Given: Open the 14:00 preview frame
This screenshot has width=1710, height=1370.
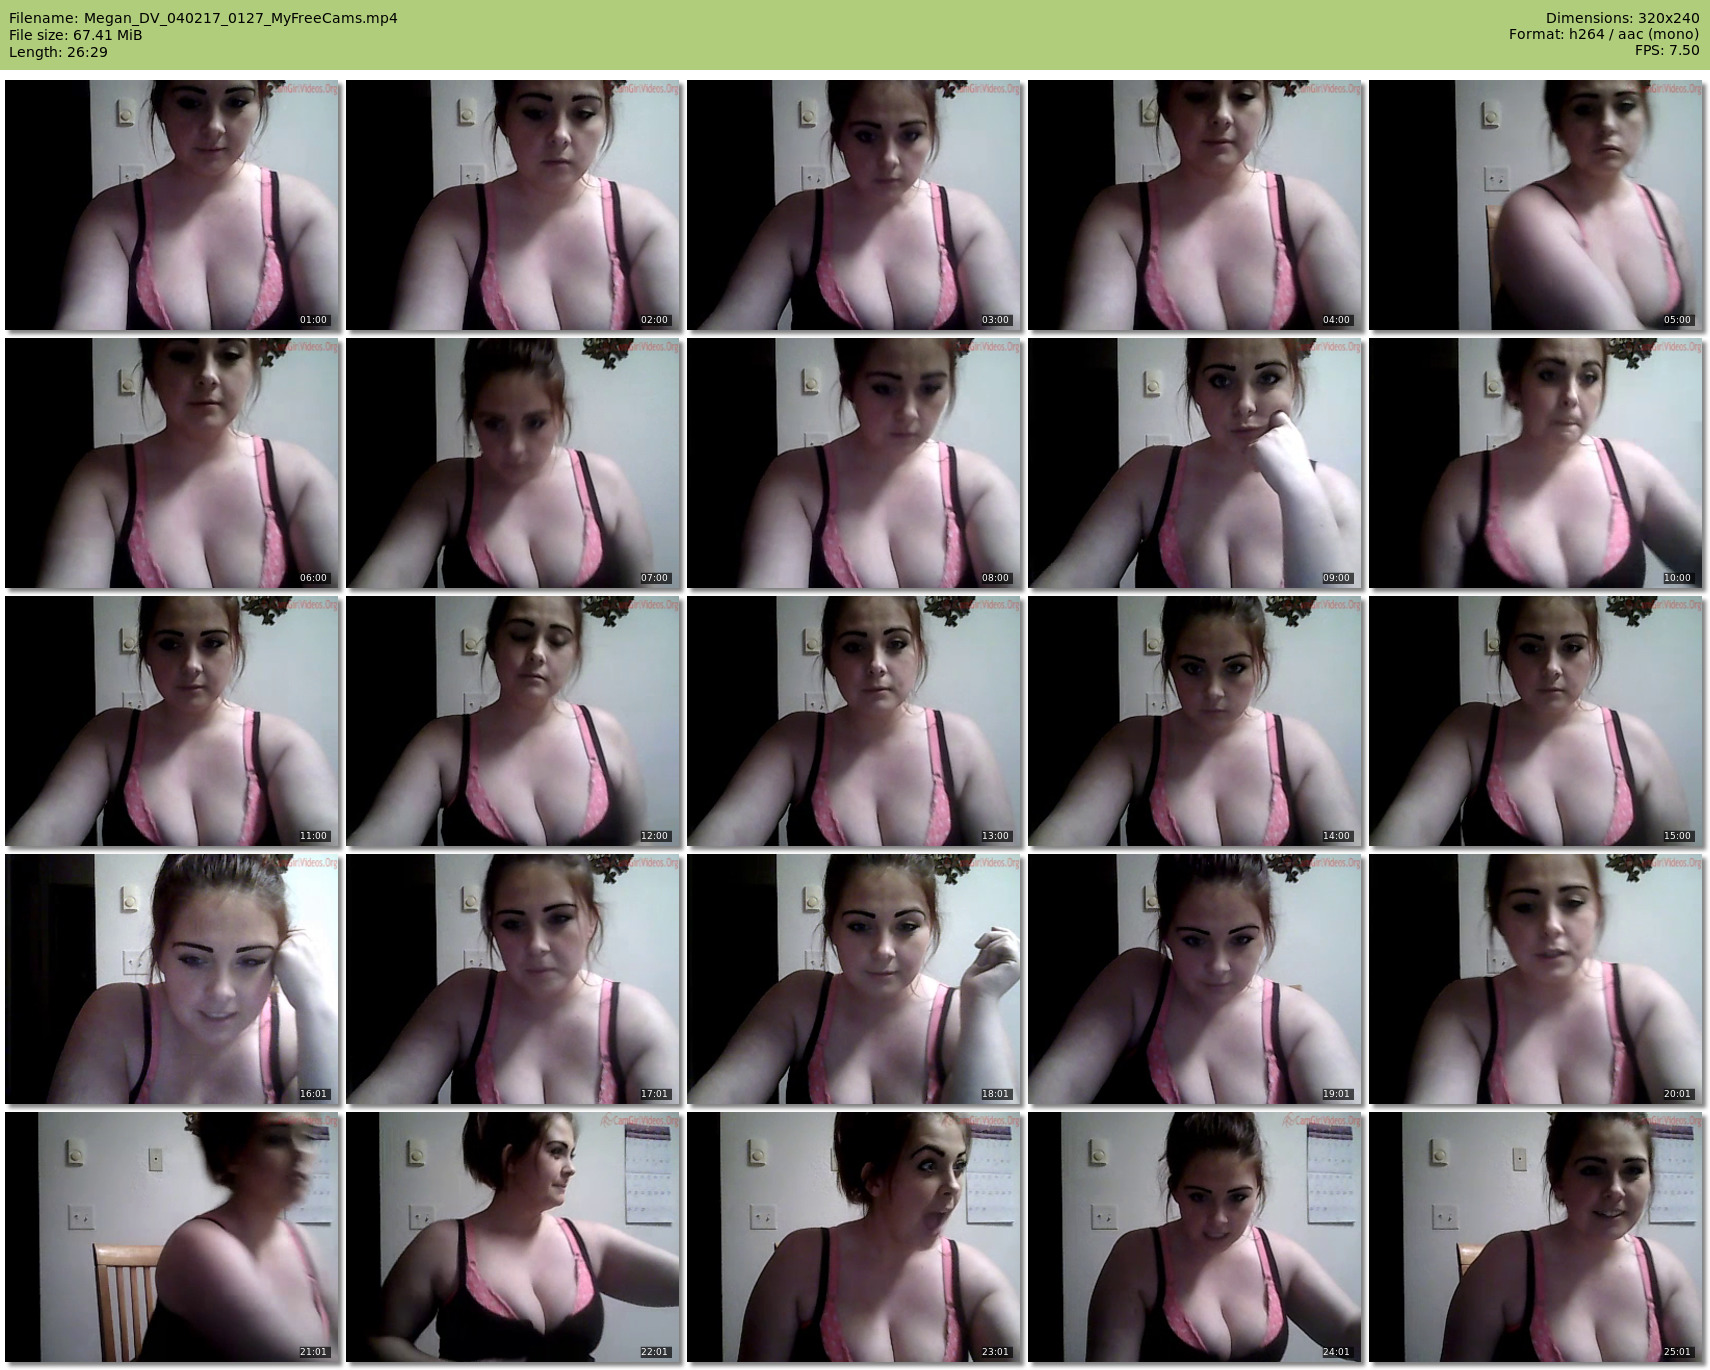Looking at the screenshot, I should pyautogui.click(x=1195, y=721).
